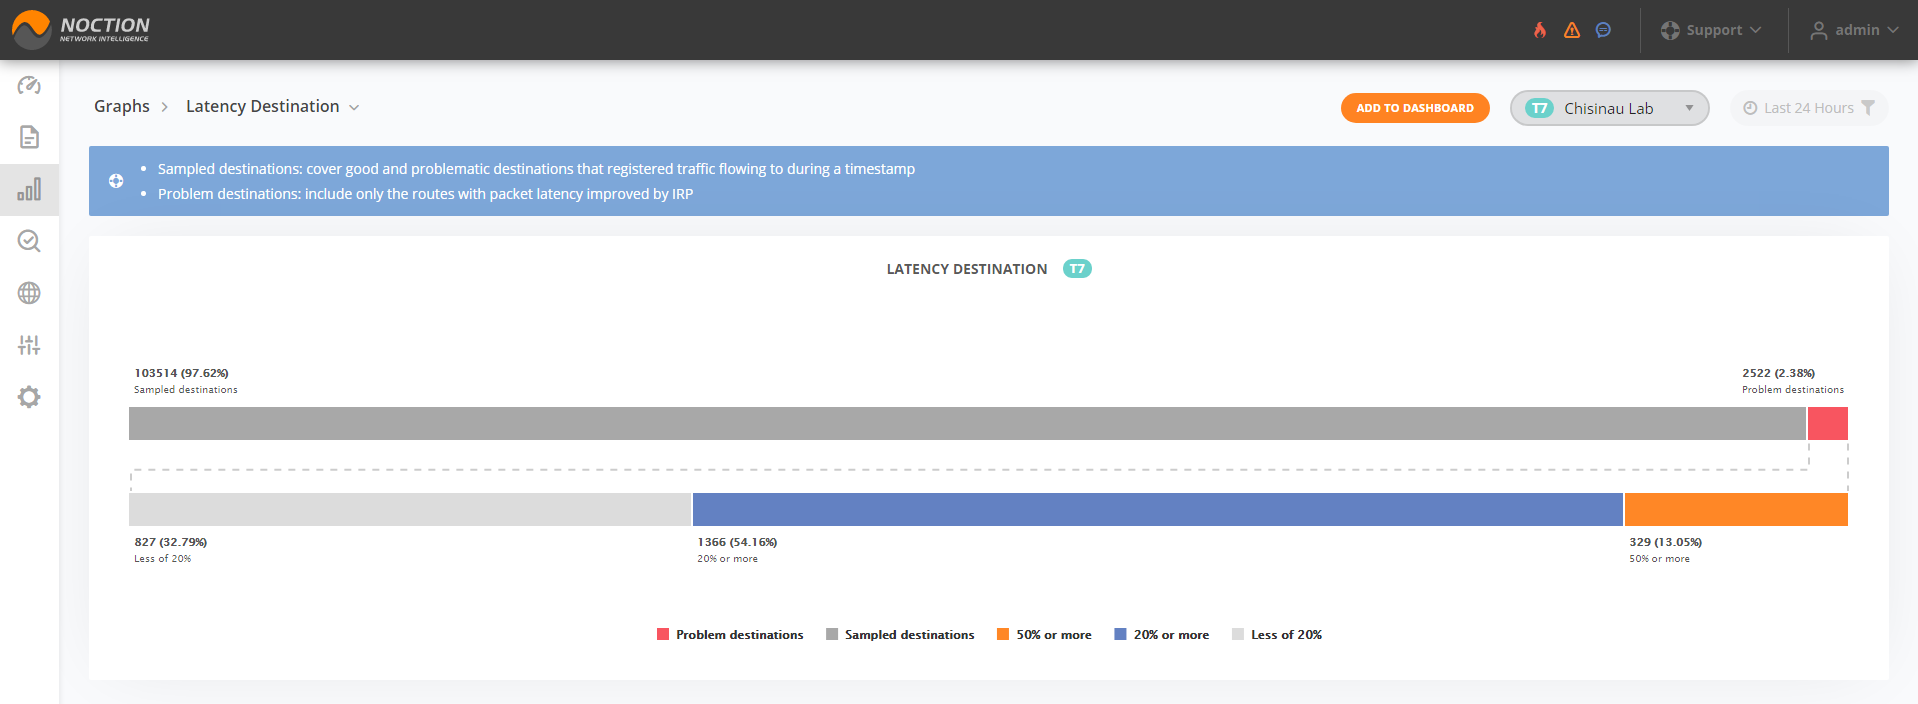Click the filter funnel icon

tap(1868, 108)
